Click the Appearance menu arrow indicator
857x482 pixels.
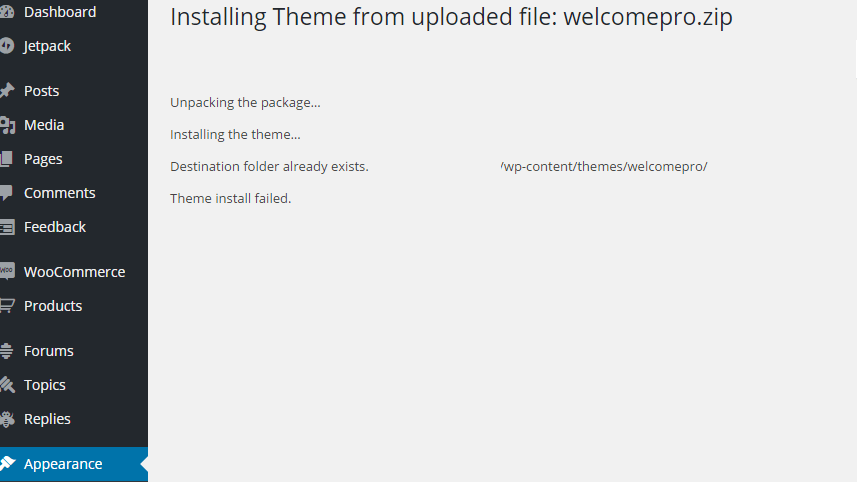(144, 464)
